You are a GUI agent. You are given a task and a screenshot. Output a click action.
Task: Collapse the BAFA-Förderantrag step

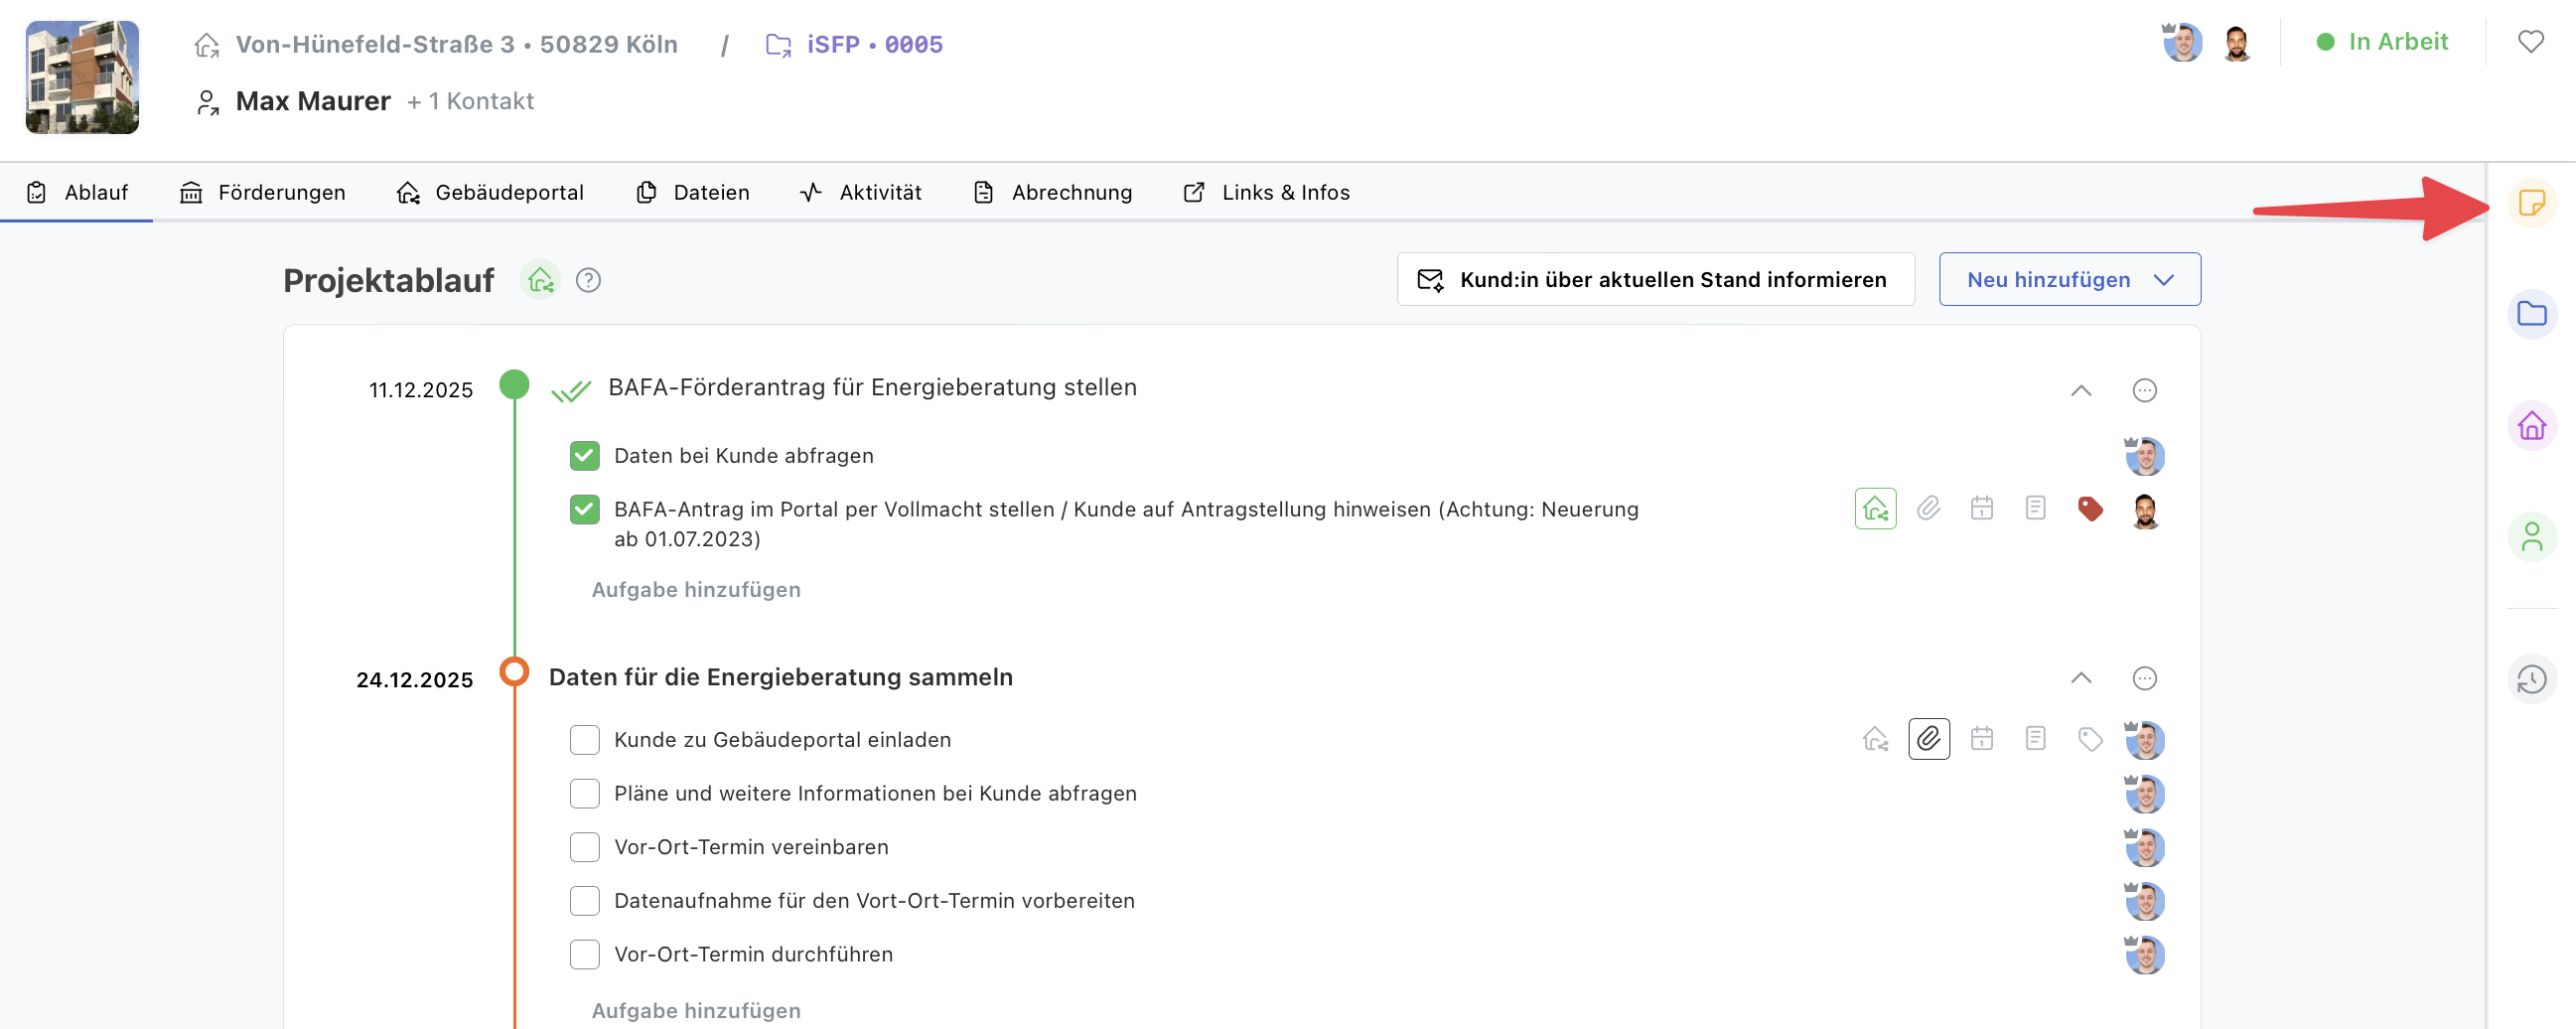2080,390
